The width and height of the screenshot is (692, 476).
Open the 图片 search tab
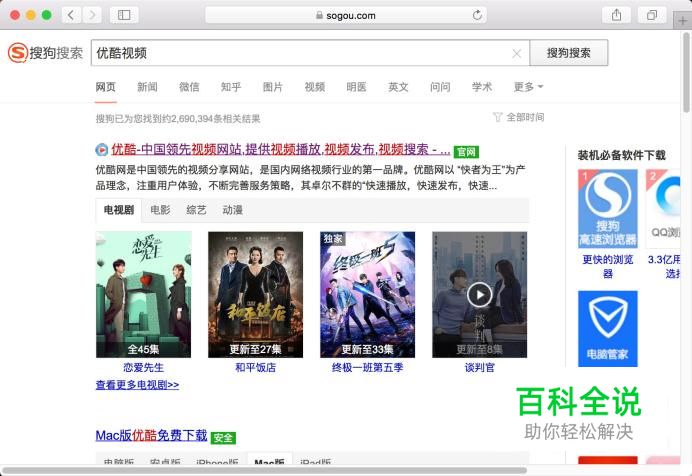pos(273,87)
